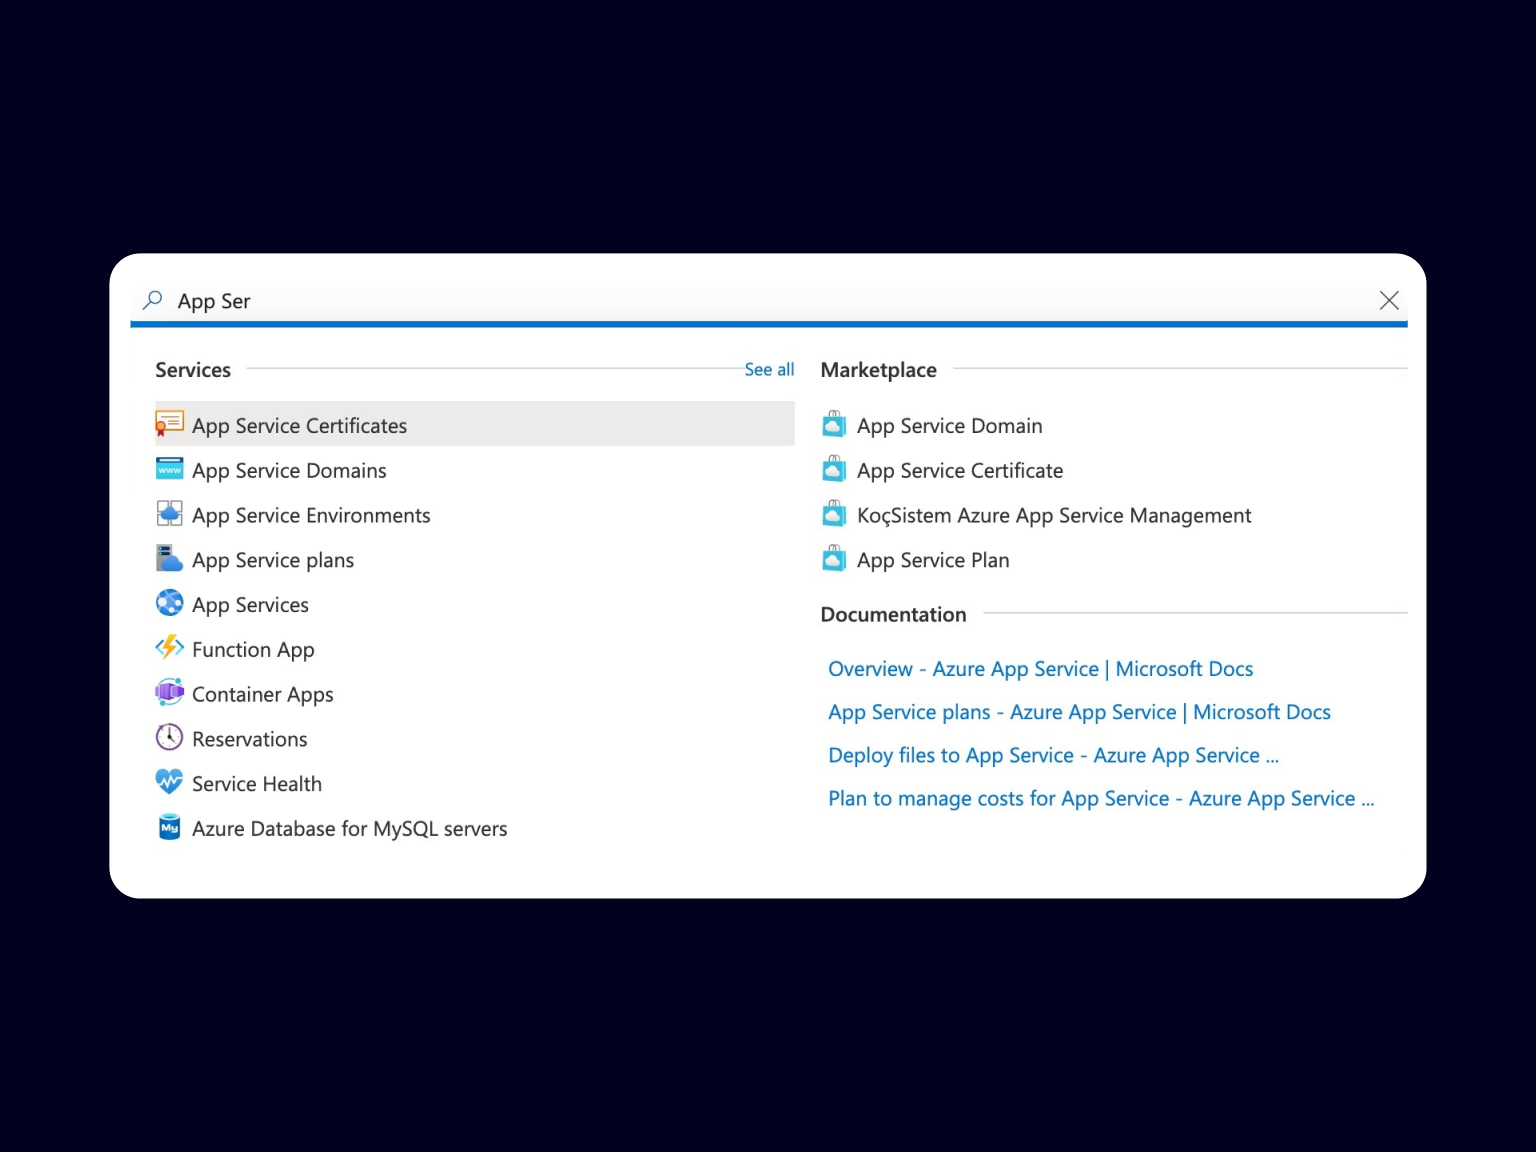Select App Service Plan marketplace text
Viewport: 1536px width, 1152px height.
(x=933, y=560)
